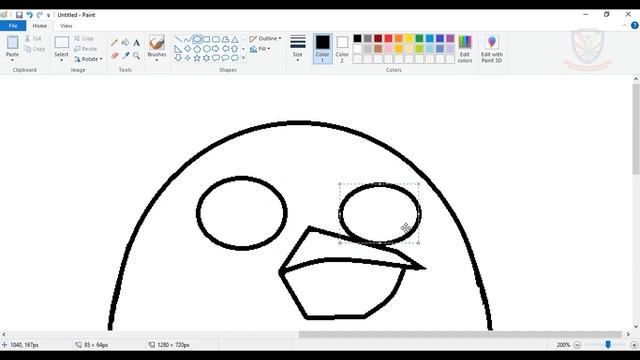Open the Select options dropdown arrow

click(x=61, y=60)
